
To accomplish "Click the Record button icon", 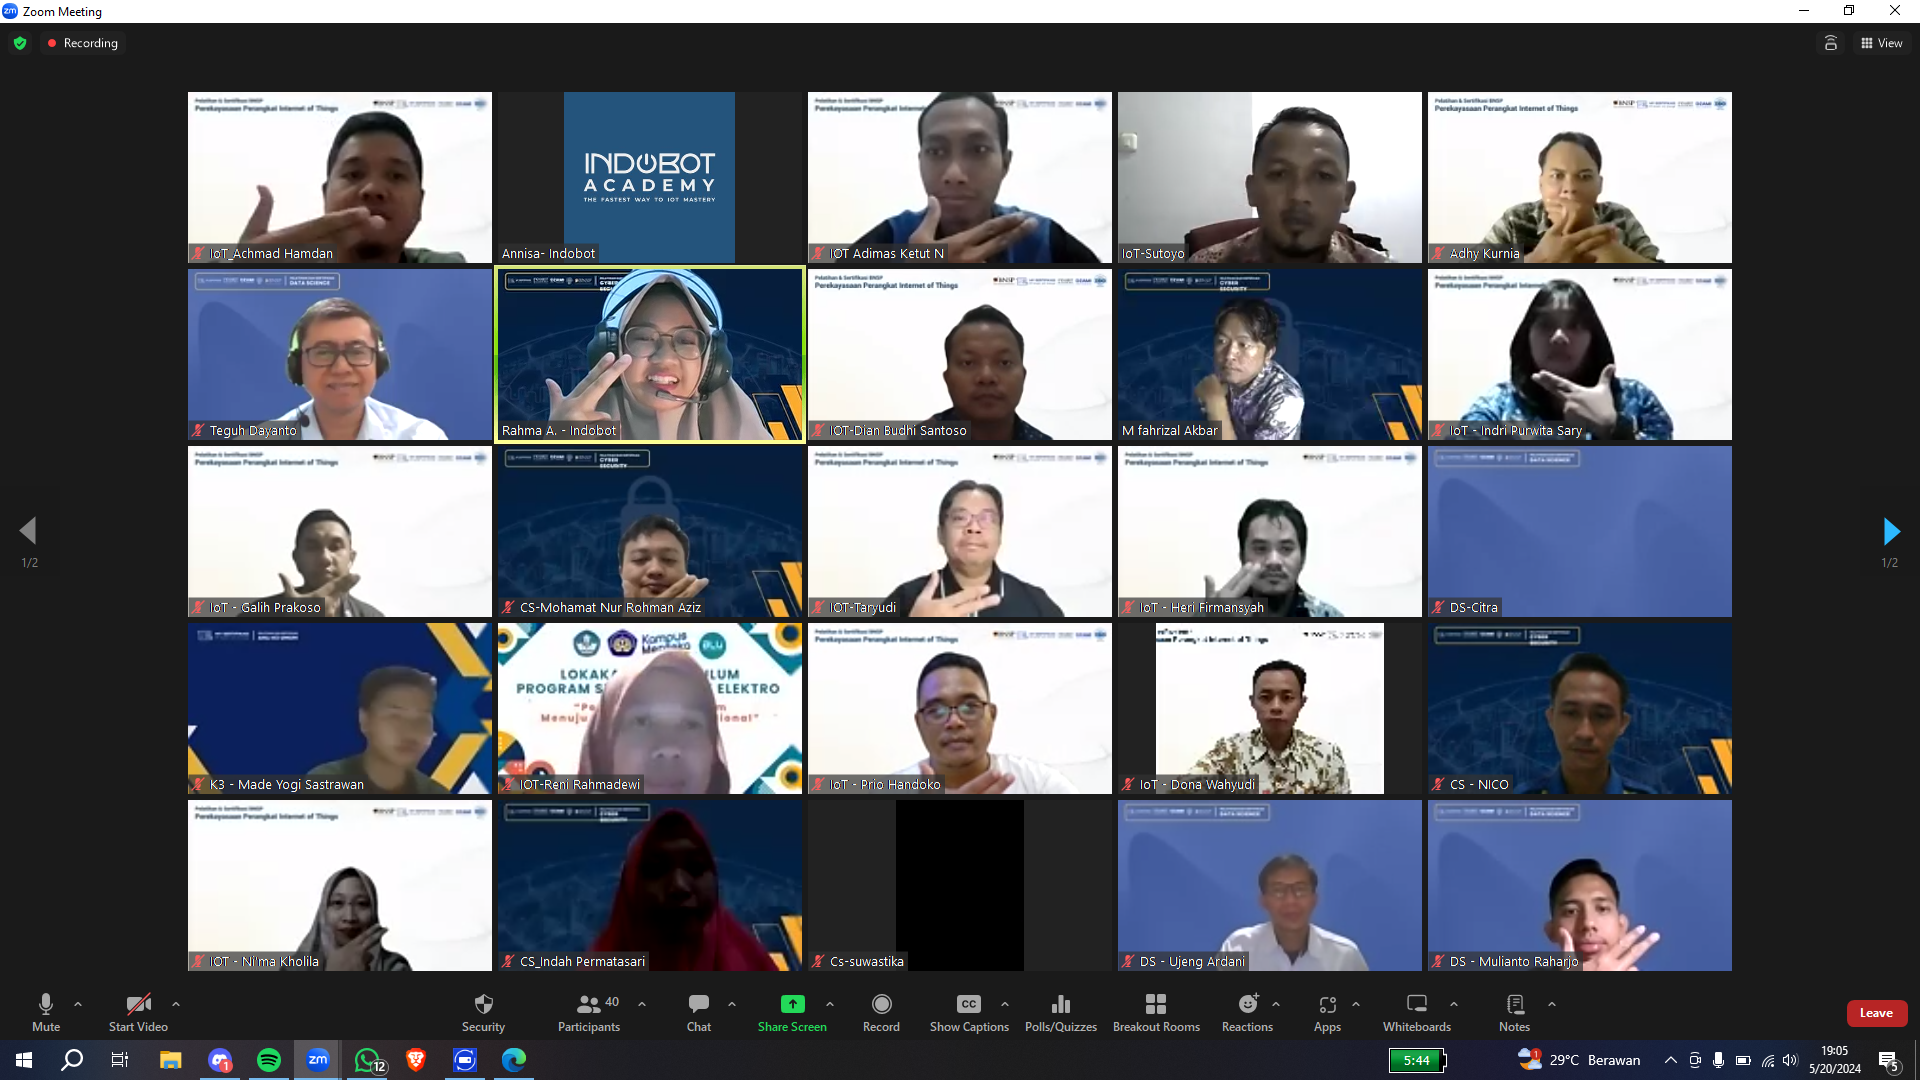I will coord(882,1004).
